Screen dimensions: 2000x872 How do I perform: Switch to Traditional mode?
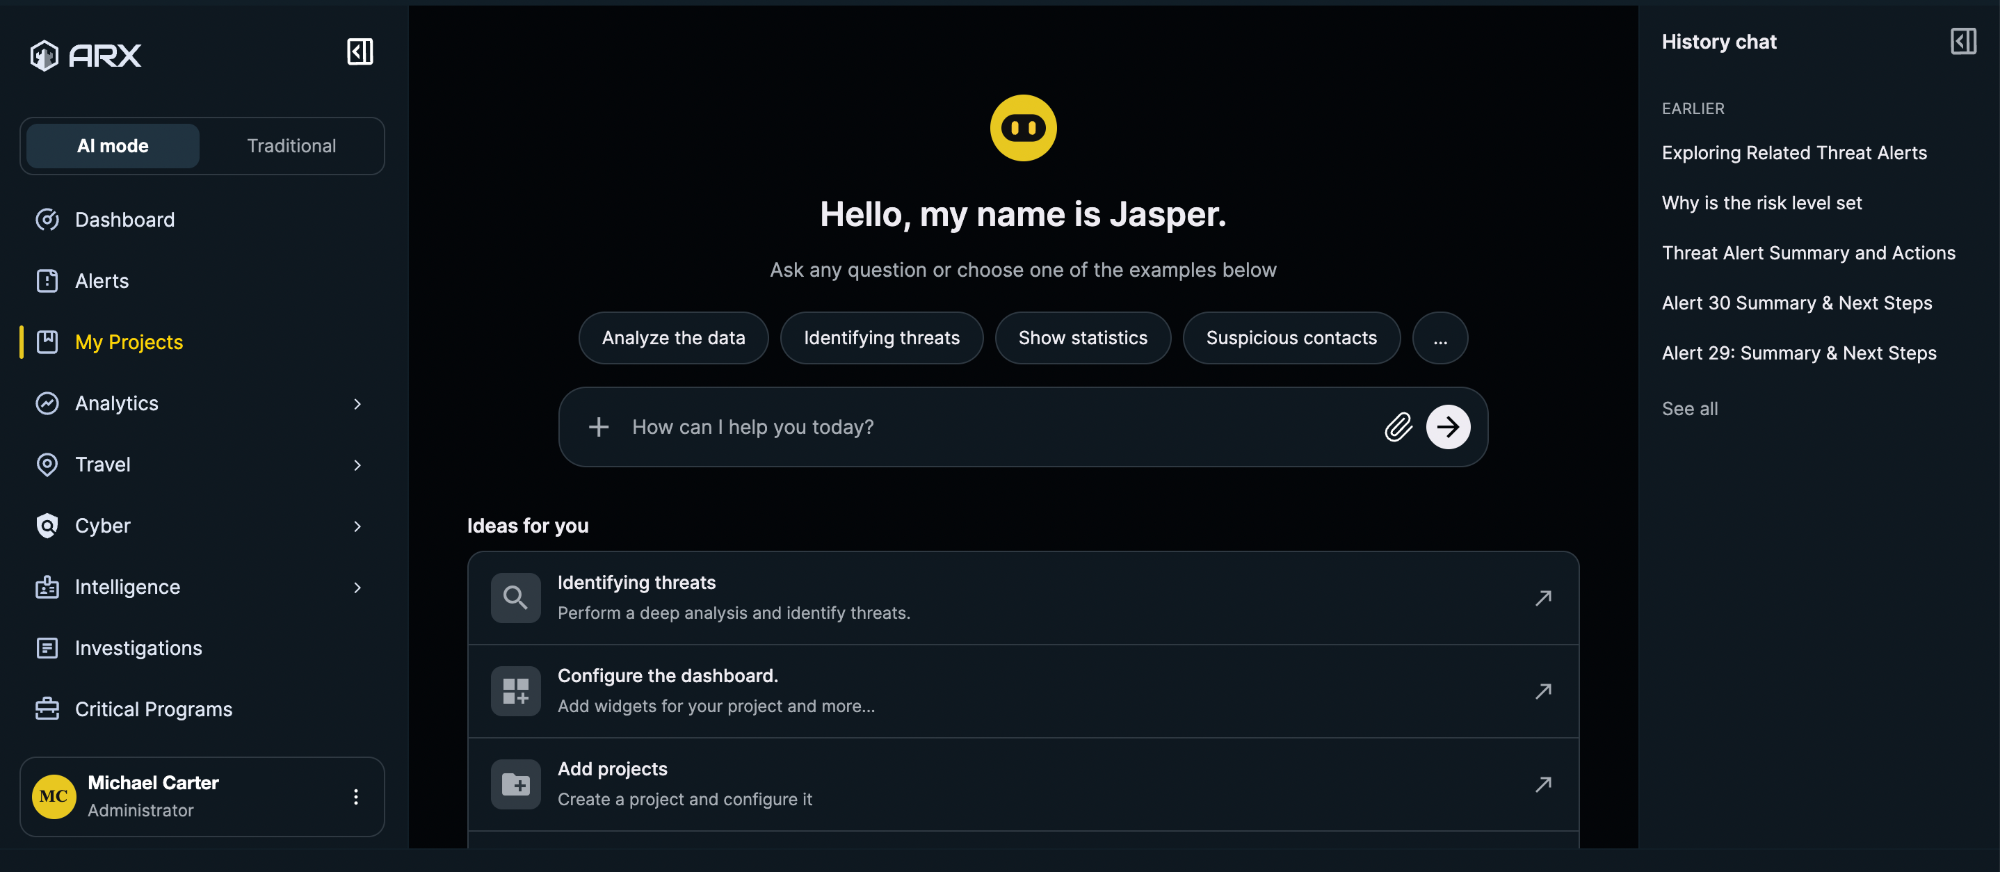tap(292, 146)
